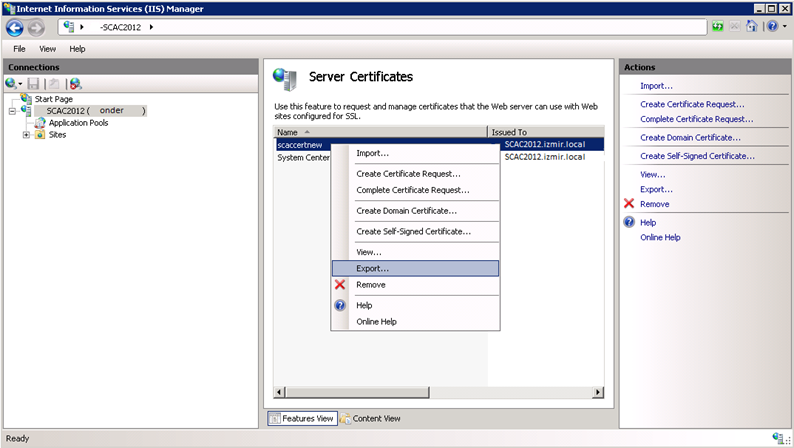Click the Features View tab icon
794x448 pixels.
click(x=275, y=419)
